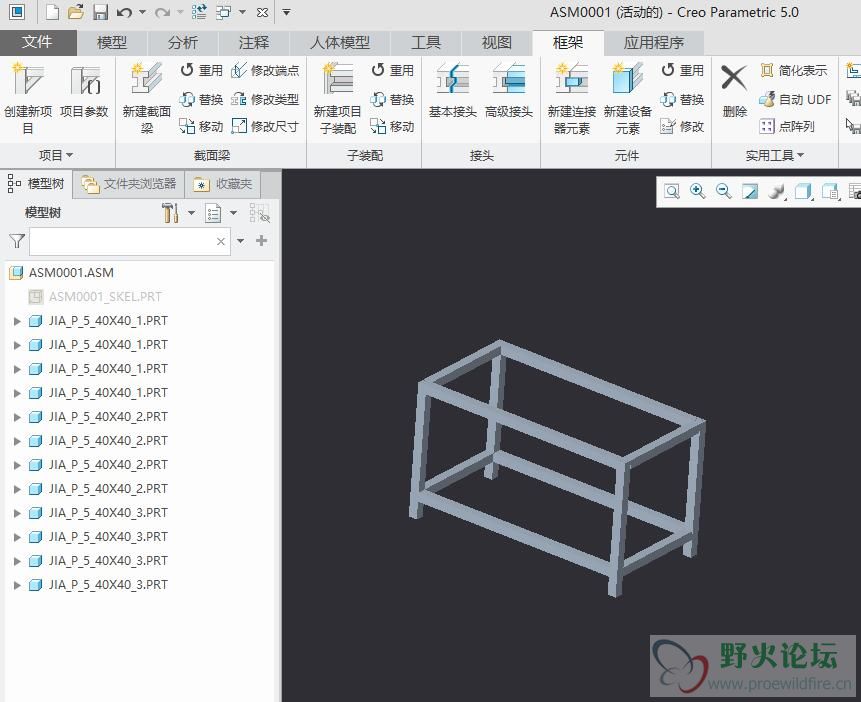
Task: Open search options dropdown arrow
Action: coord(241,241)
